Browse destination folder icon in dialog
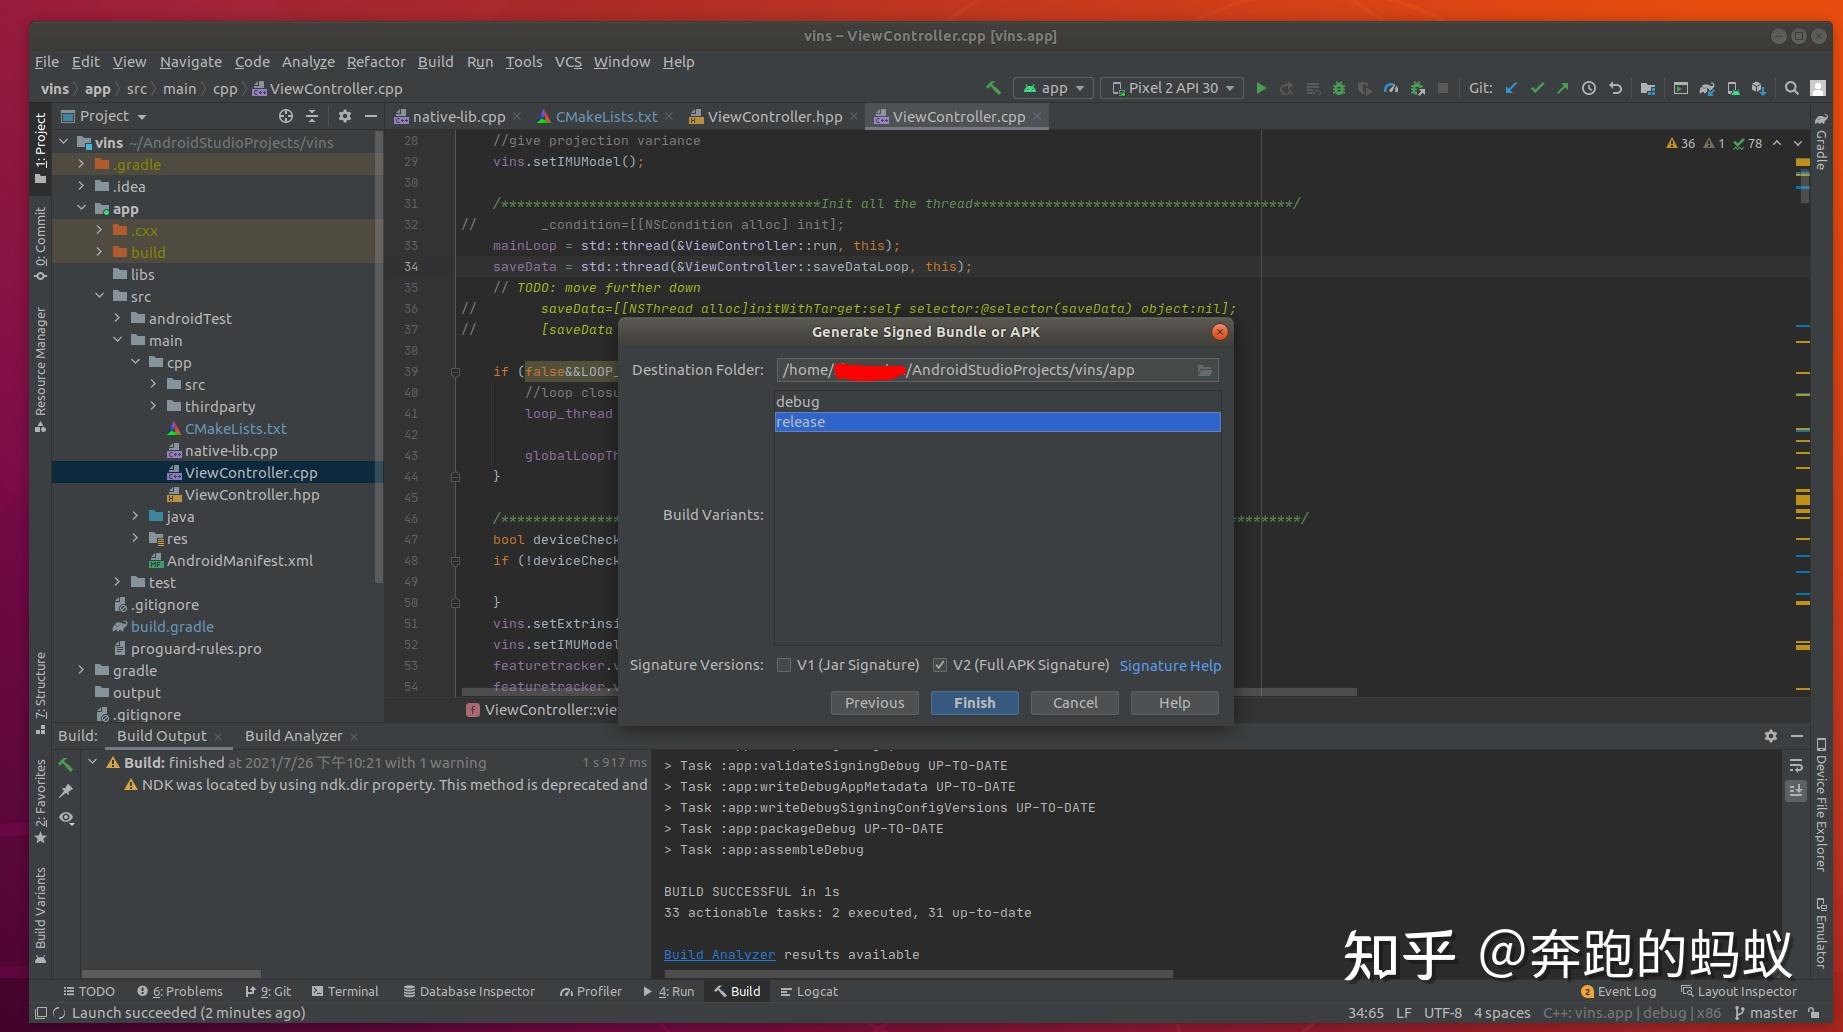The image size is (1843, 1032). [x=1205, y=370]
